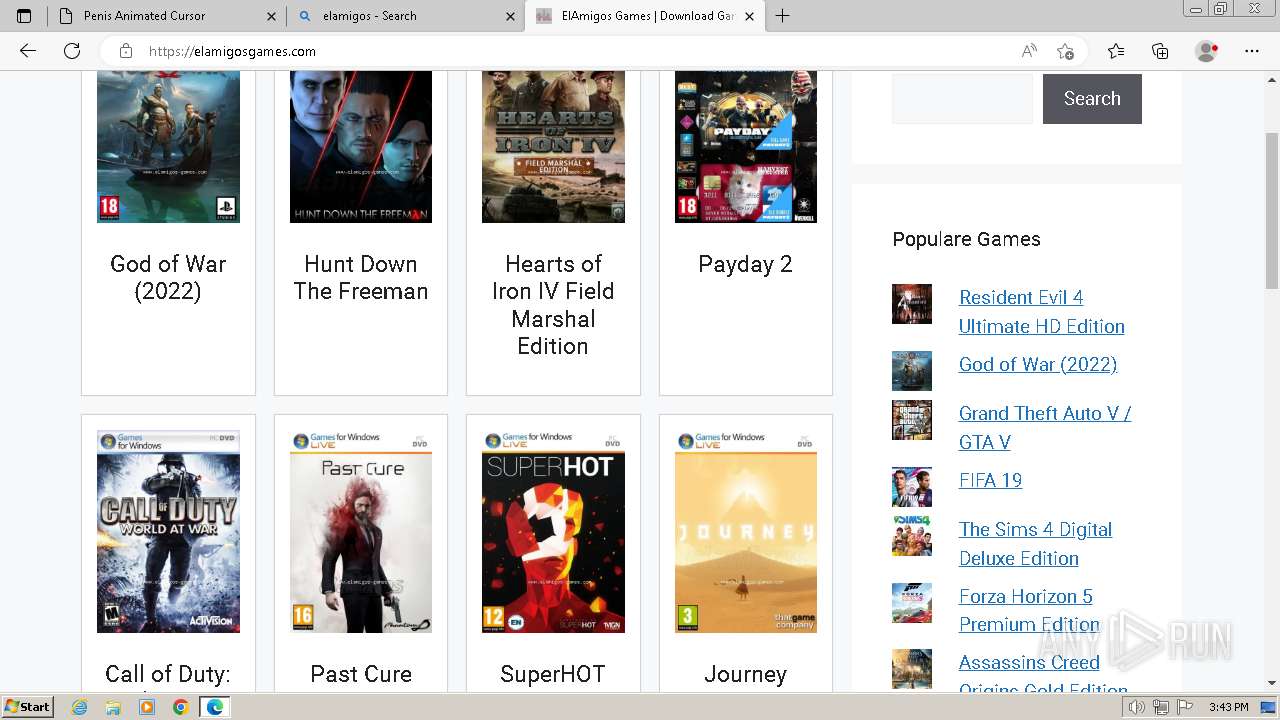Click Resident Evil 4 sidebar thumbnail

point(912,304)
